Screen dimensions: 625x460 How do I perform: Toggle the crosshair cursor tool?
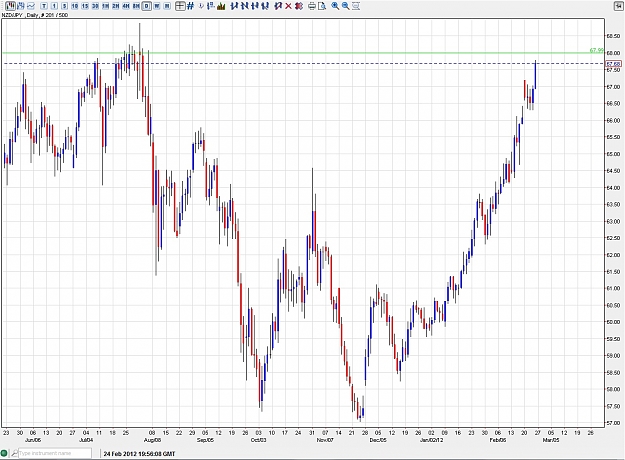click(180, 6)
